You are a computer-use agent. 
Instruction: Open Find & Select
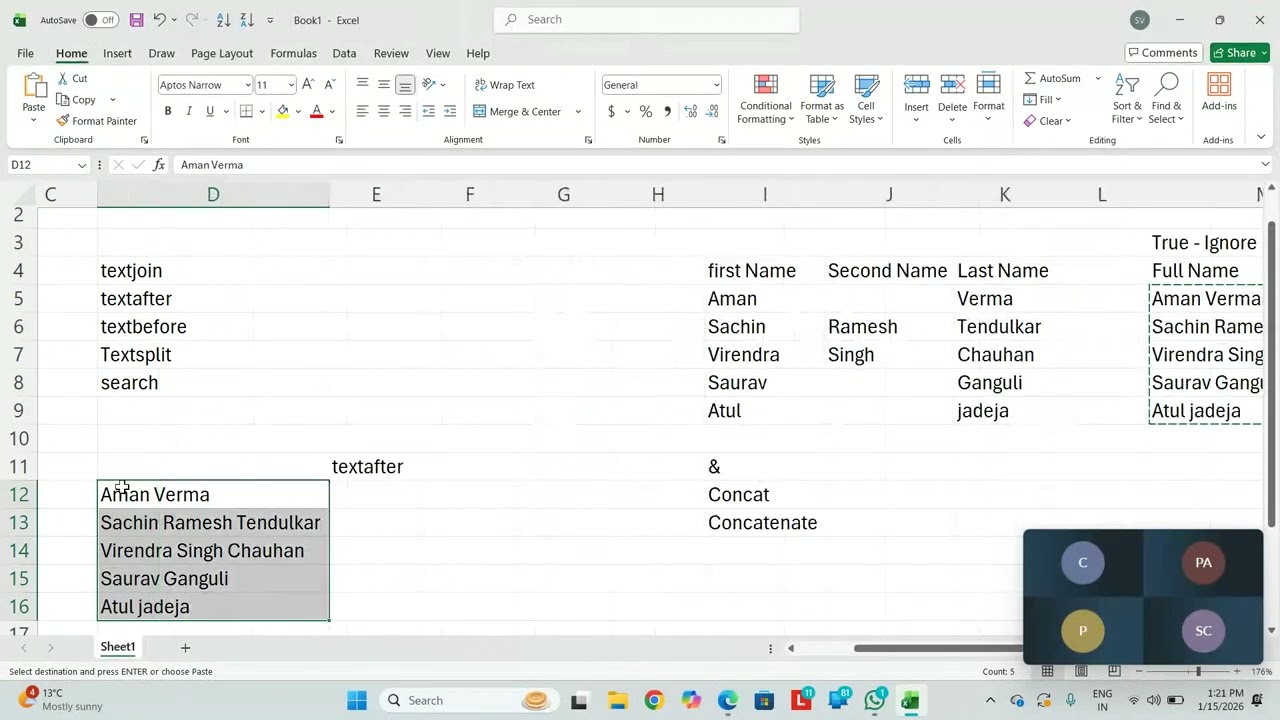(1166, 100)
